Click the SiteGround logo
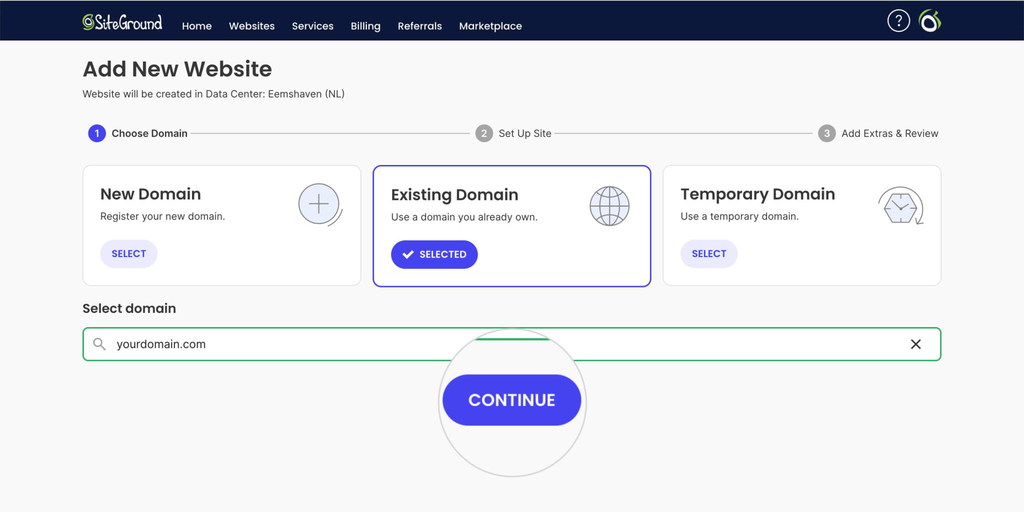The width and height of the screenshot is (1024, 512). [122, 22]
